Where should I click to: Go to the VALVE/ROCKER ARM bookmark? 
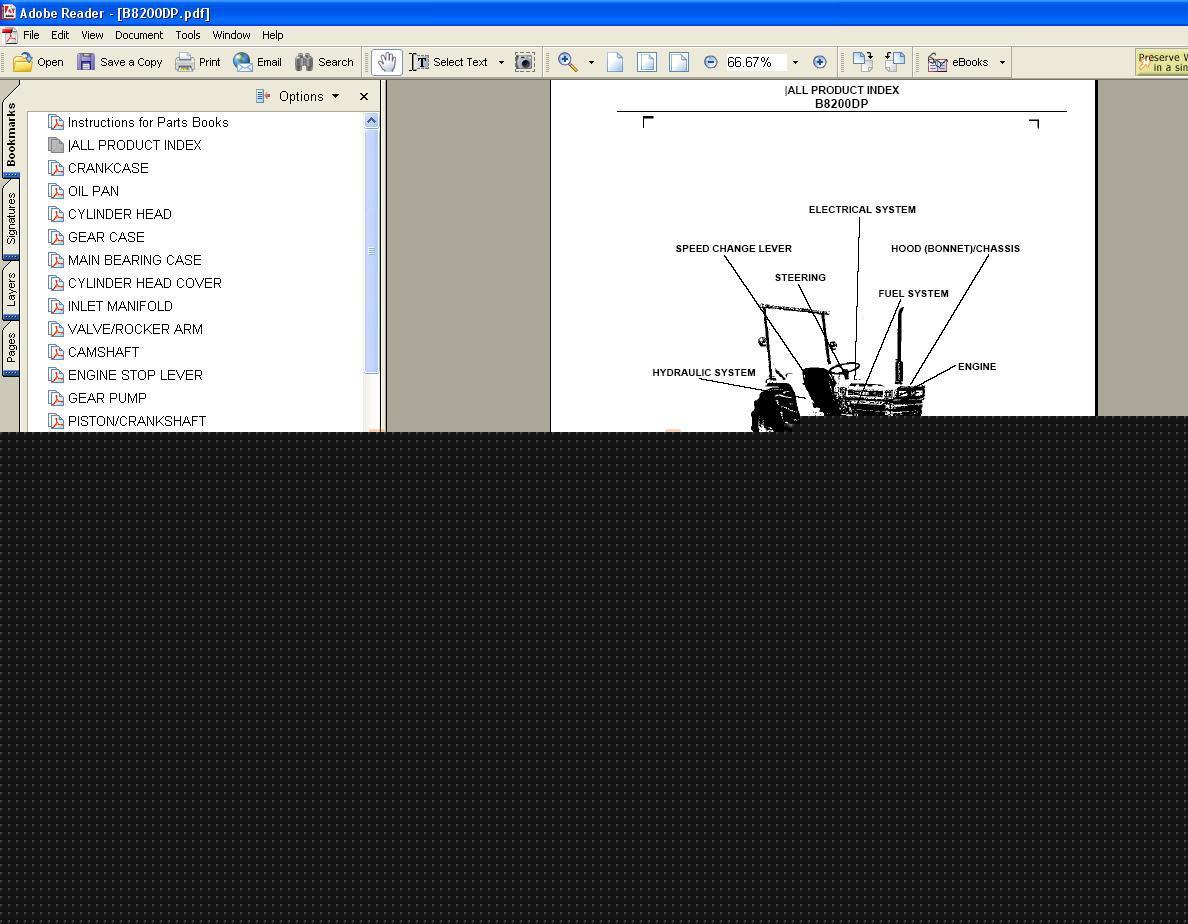pyautogui.click(x=135, y=329)
